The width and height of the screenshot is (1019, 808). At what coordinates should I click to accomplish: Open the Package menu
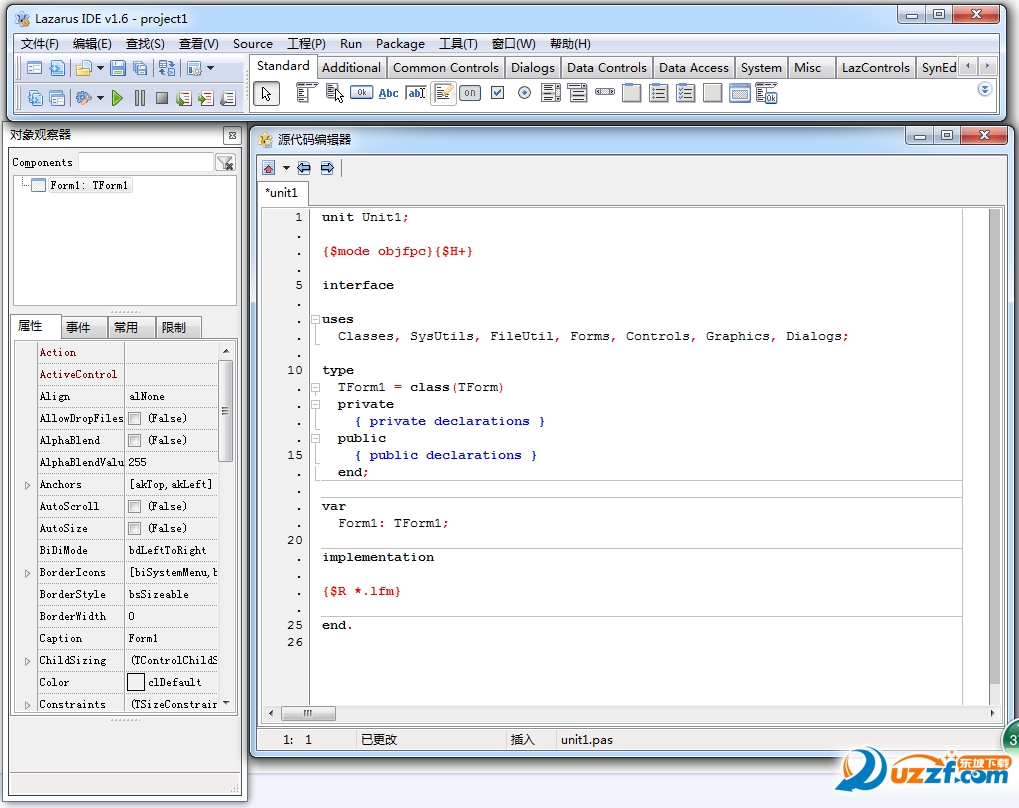(x=400, y=44)
